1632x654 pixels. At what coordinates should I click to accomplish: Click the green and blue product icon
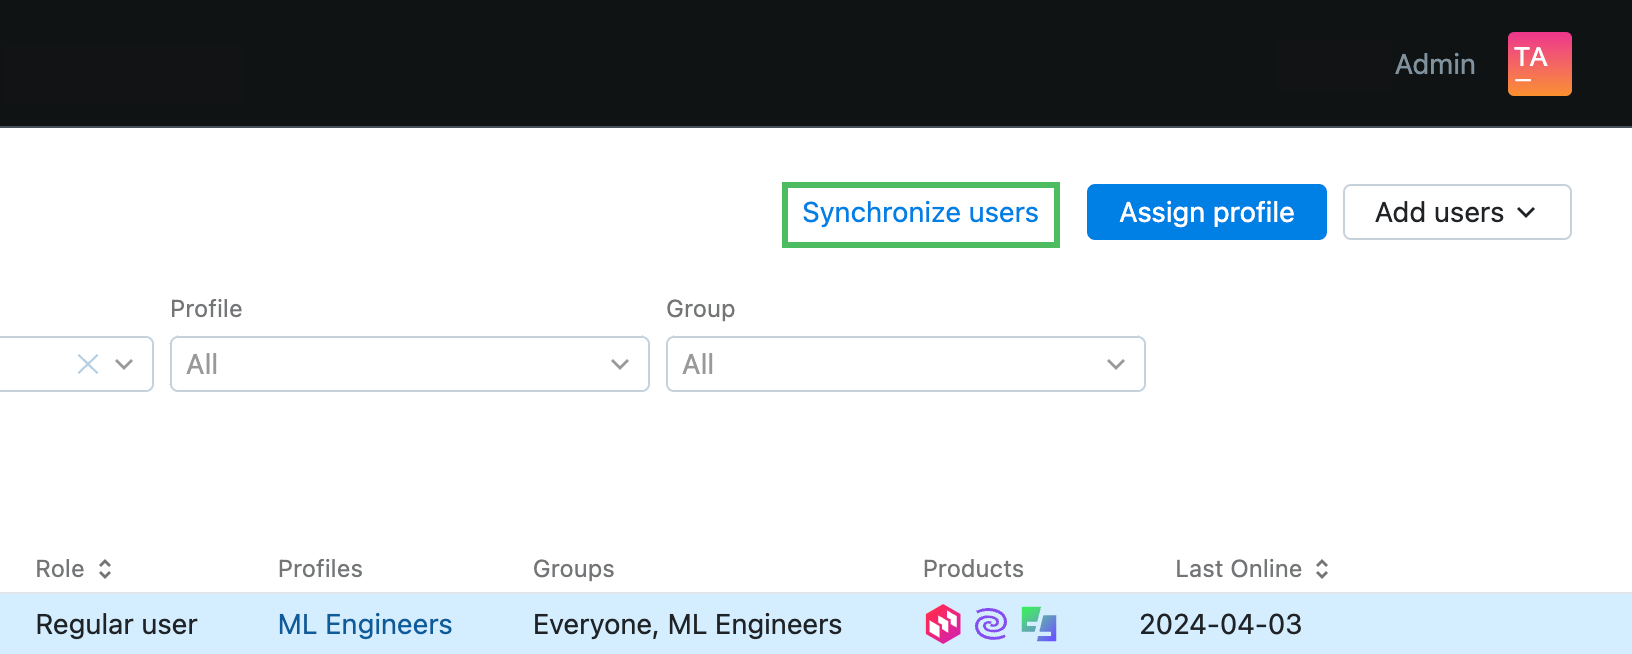point(1039,624)
